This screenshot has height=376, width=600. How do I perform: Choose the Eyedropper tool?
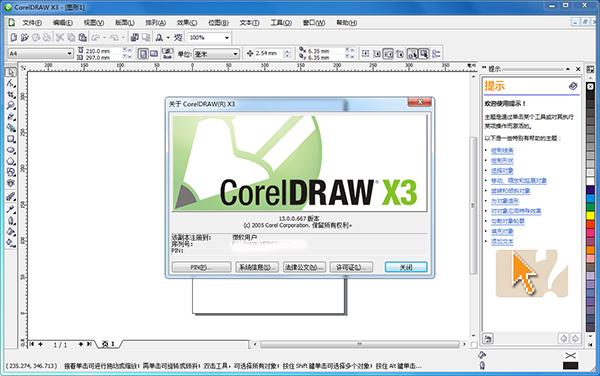click(x=11, y=209)
